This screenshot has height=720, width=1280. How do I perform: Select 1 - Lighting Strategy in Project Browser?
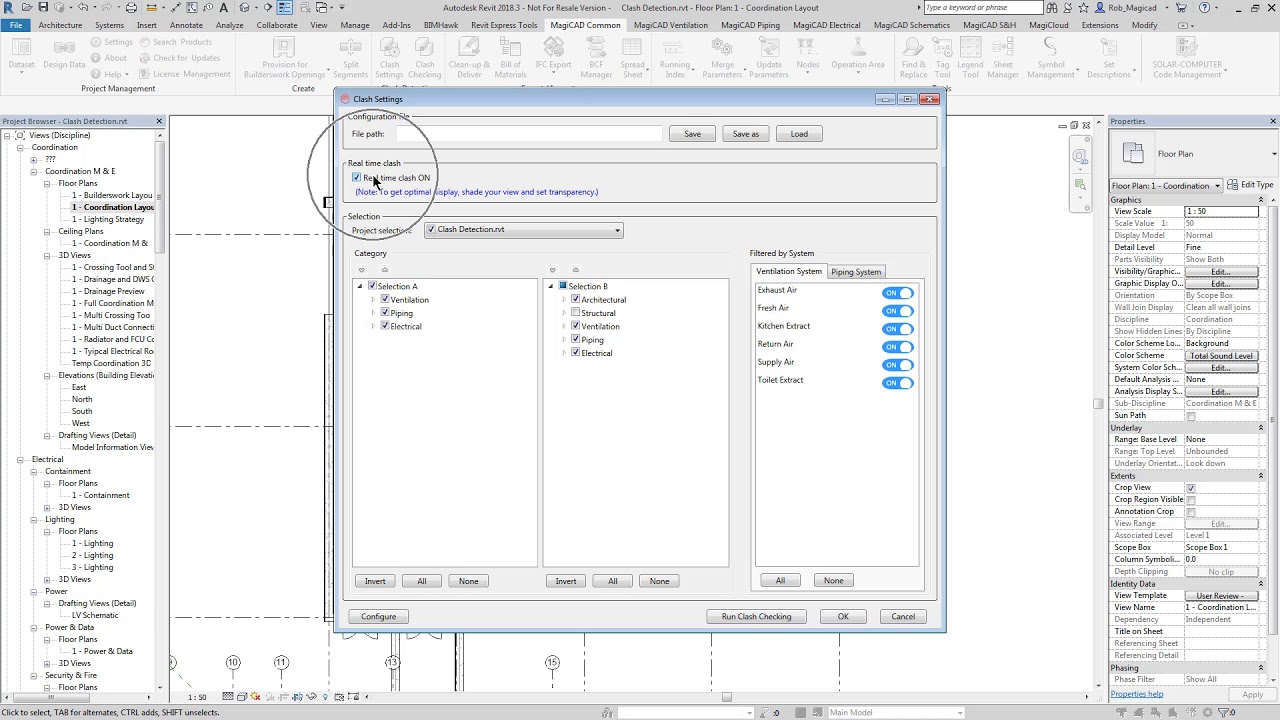(x=108, y=219)
